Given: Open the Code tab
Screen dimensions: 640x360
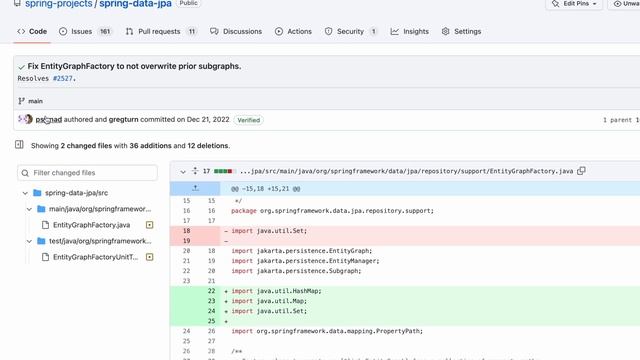Looking at the screenshot, I should click(32, 31).
